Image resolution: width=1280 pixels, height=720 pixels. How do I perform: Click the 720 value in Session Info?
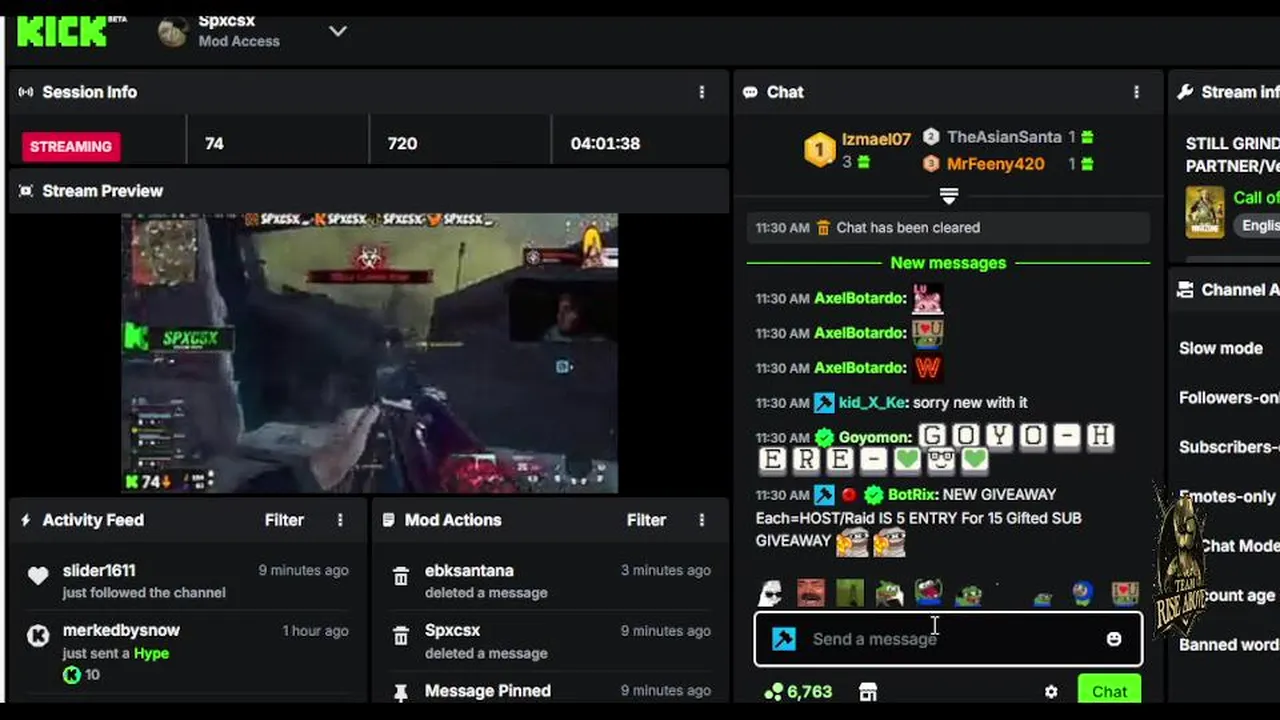(402, 143)
